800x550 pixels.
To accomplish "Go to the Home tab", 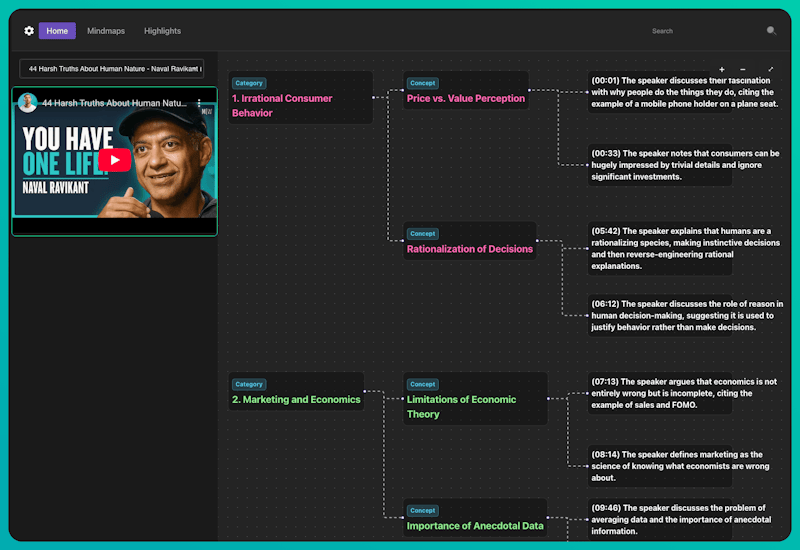I will click(x=57, y=31).
